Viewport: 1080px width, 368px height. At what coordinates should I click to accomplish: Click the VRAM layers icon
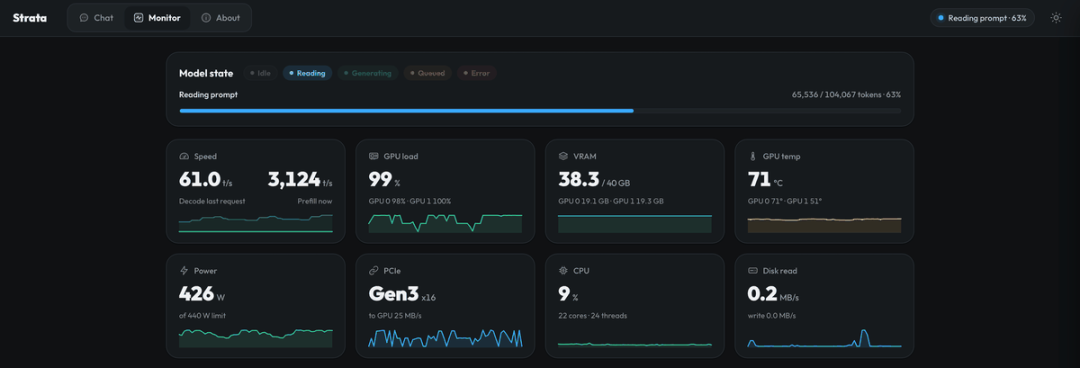tap(563, 156)
